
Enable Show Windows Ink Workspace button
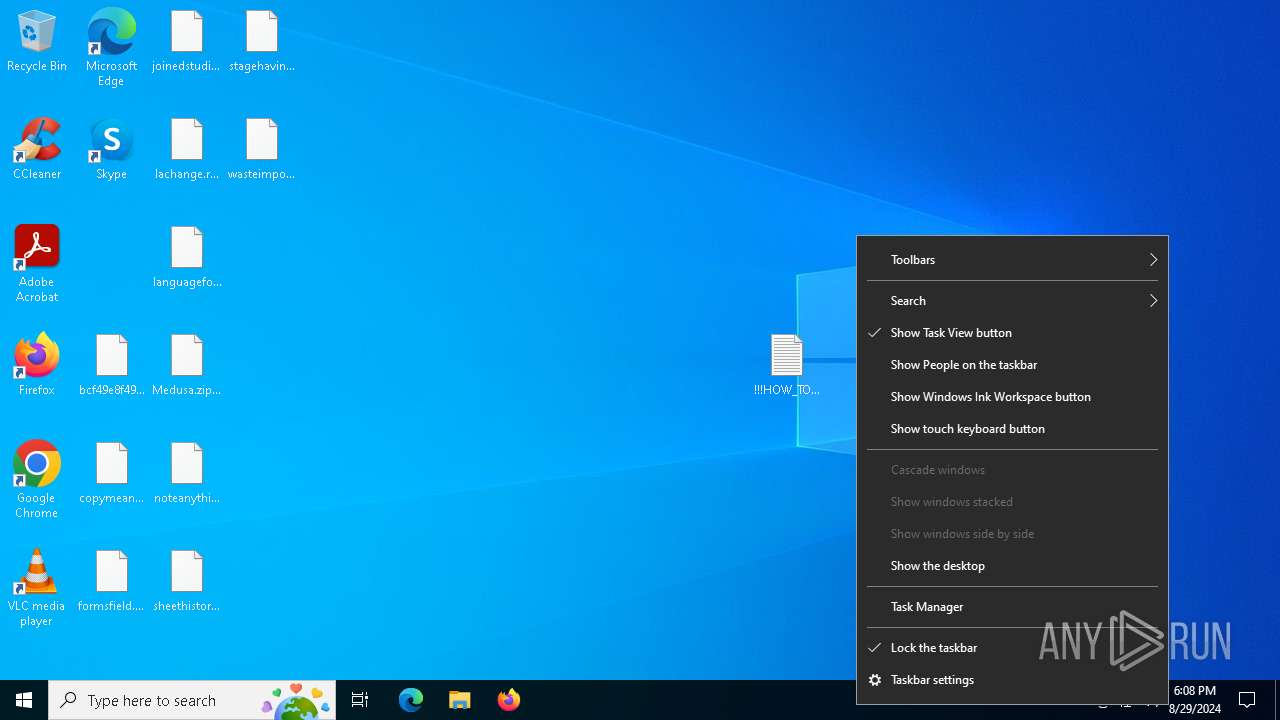coord(1012,397)
